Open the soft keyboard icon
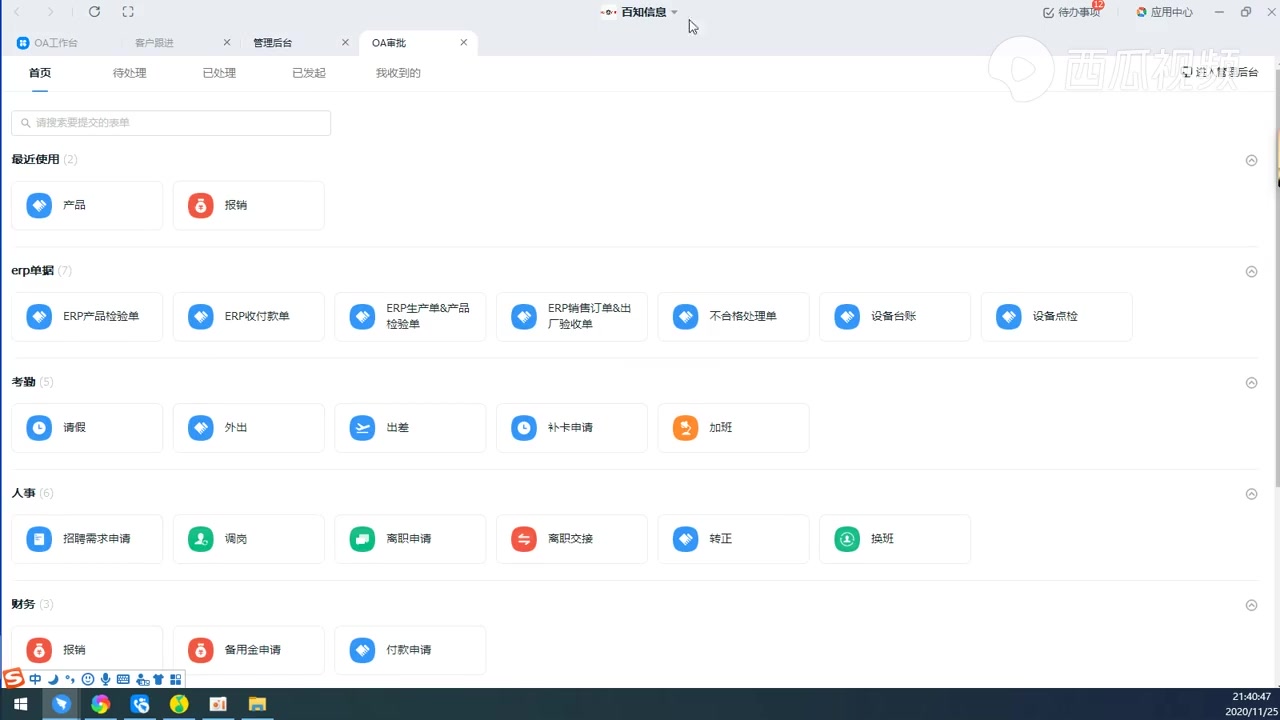The height and width of the screenshot is (720, 1280). [x=123, y=679]
